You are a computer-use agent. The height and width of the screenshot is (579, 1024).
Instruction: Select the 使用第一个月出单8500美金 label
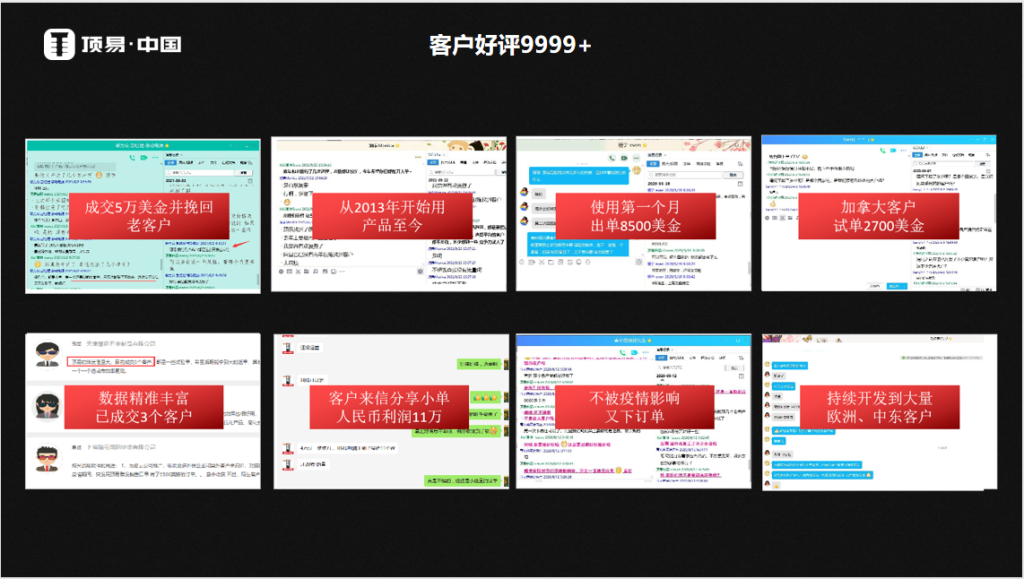click(x=636, y=215)
